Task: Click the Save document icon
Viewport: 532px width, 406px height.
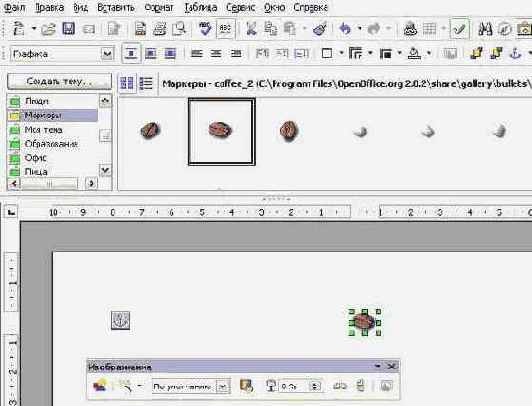Action: [69, 29]
